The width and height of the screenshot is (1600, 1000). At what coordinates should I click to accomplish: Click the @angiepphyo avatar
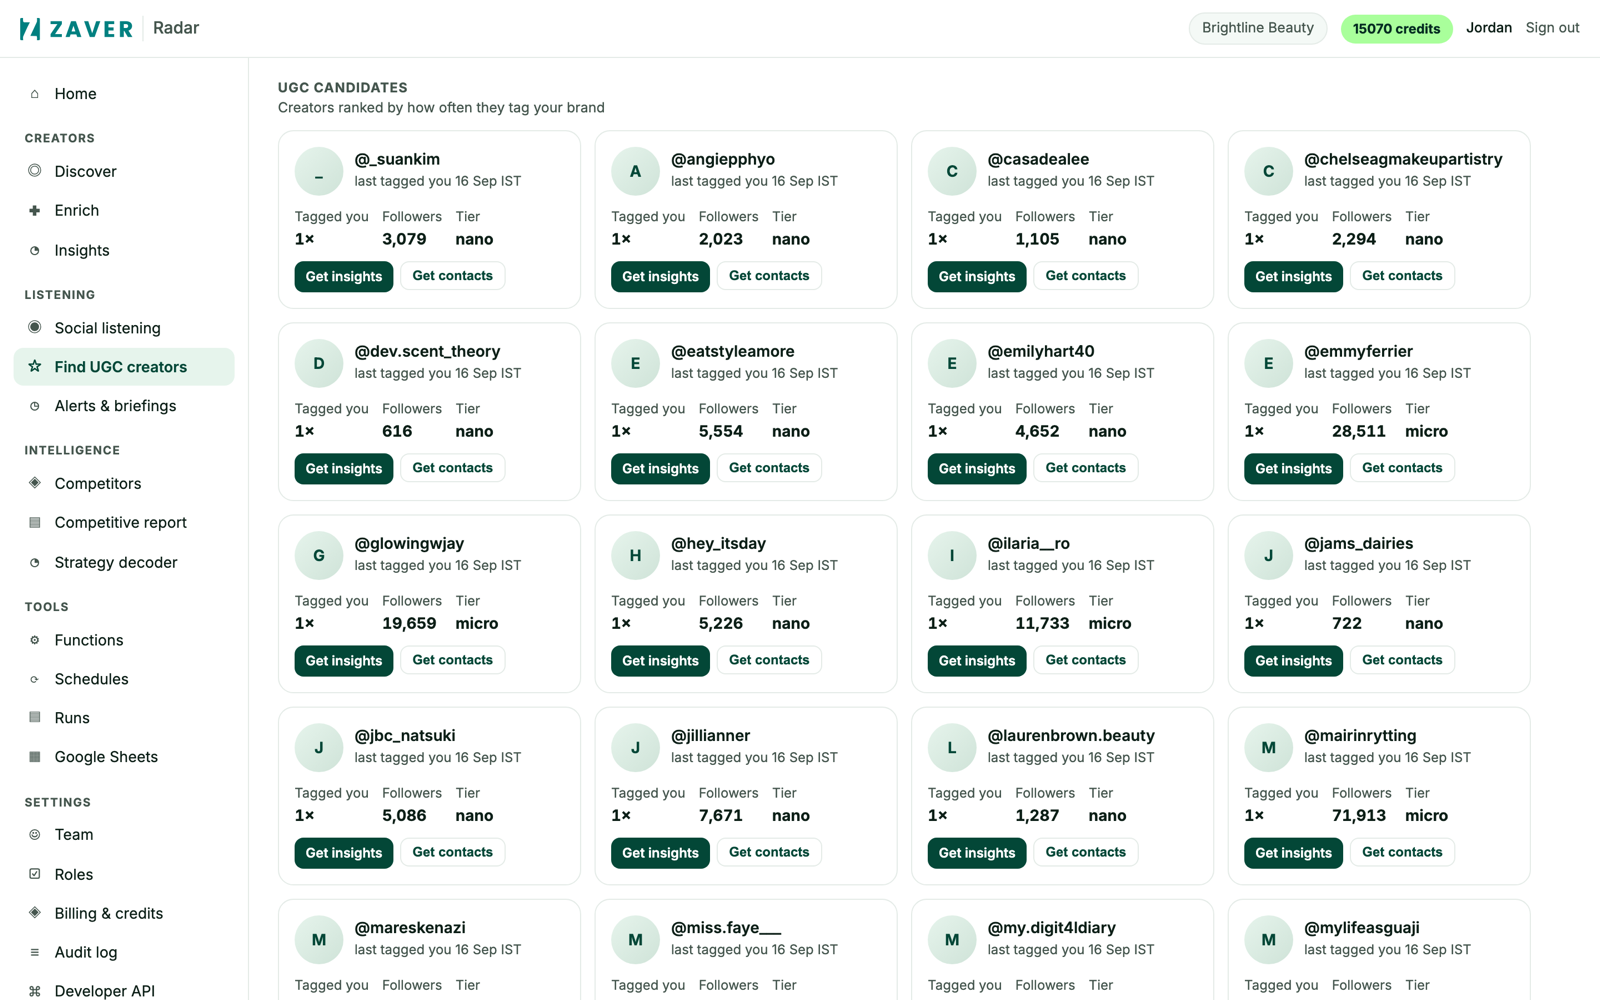pyautogui.click(x=635, y=171)
